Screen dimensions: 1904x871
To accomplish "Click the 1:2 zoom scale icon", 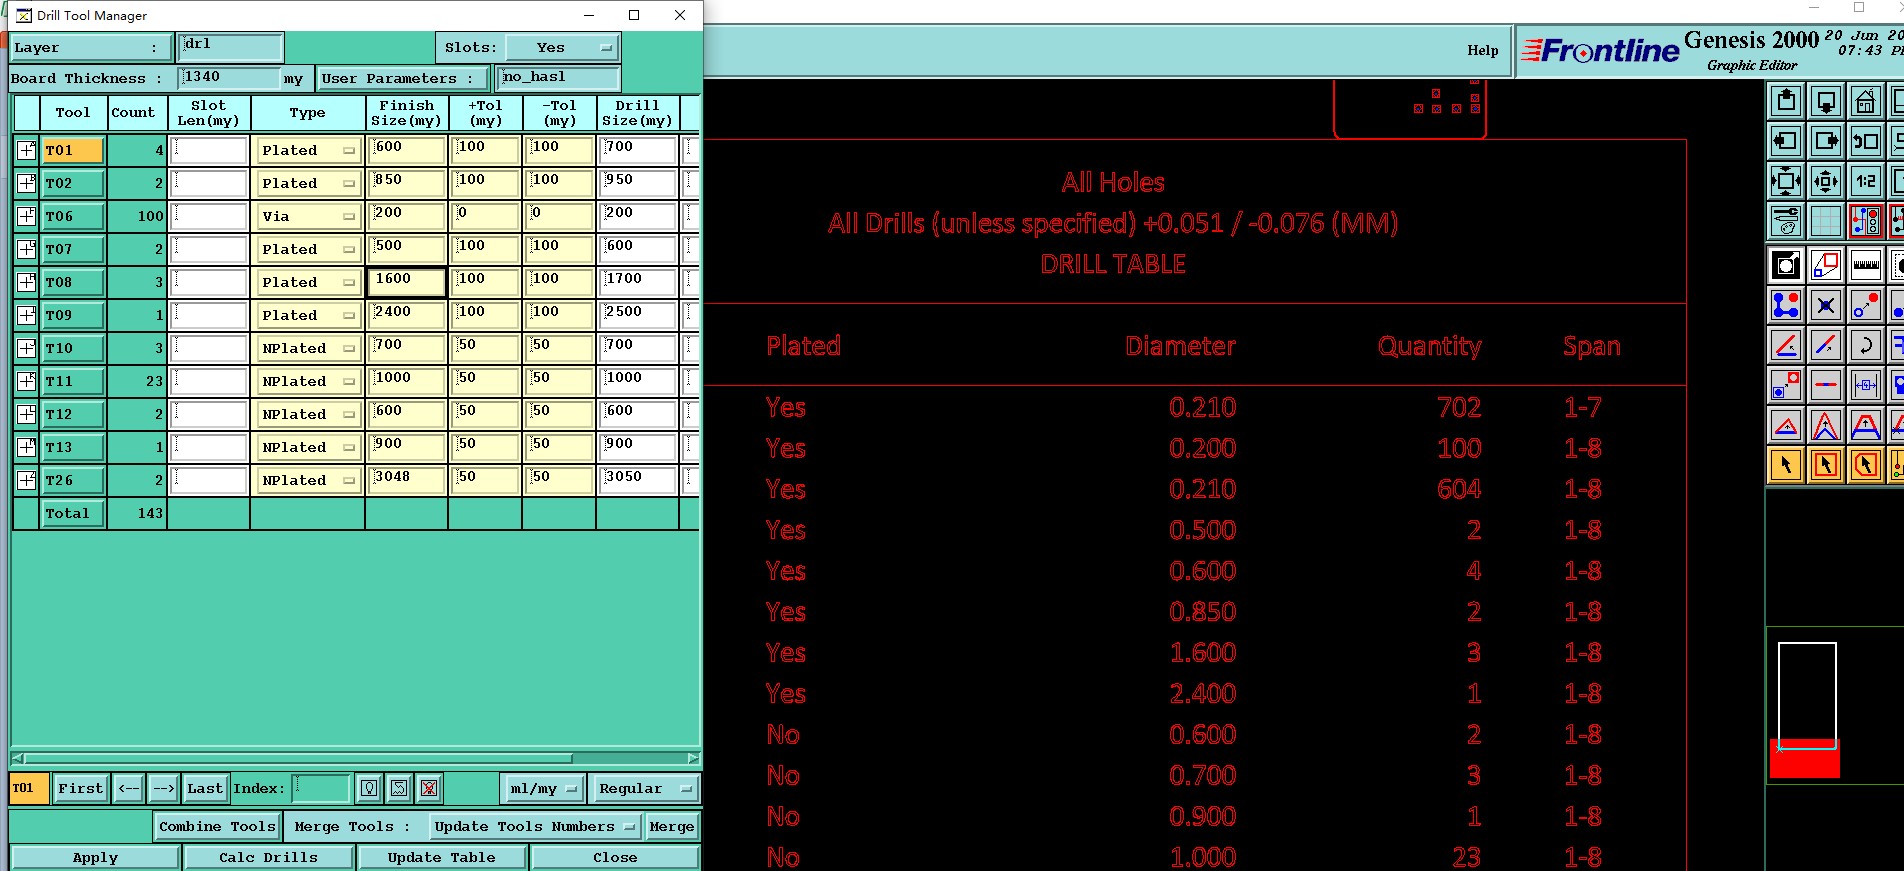I will [x=1866, y=181].
